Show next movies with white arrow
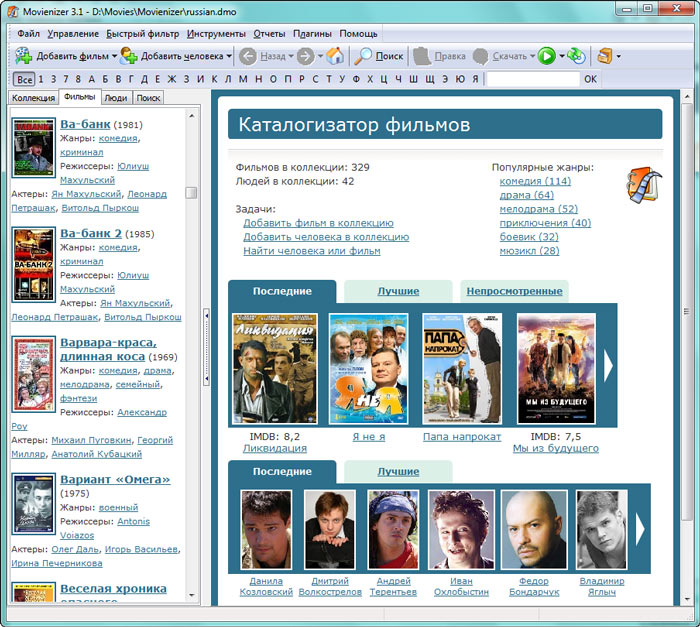 608,366
